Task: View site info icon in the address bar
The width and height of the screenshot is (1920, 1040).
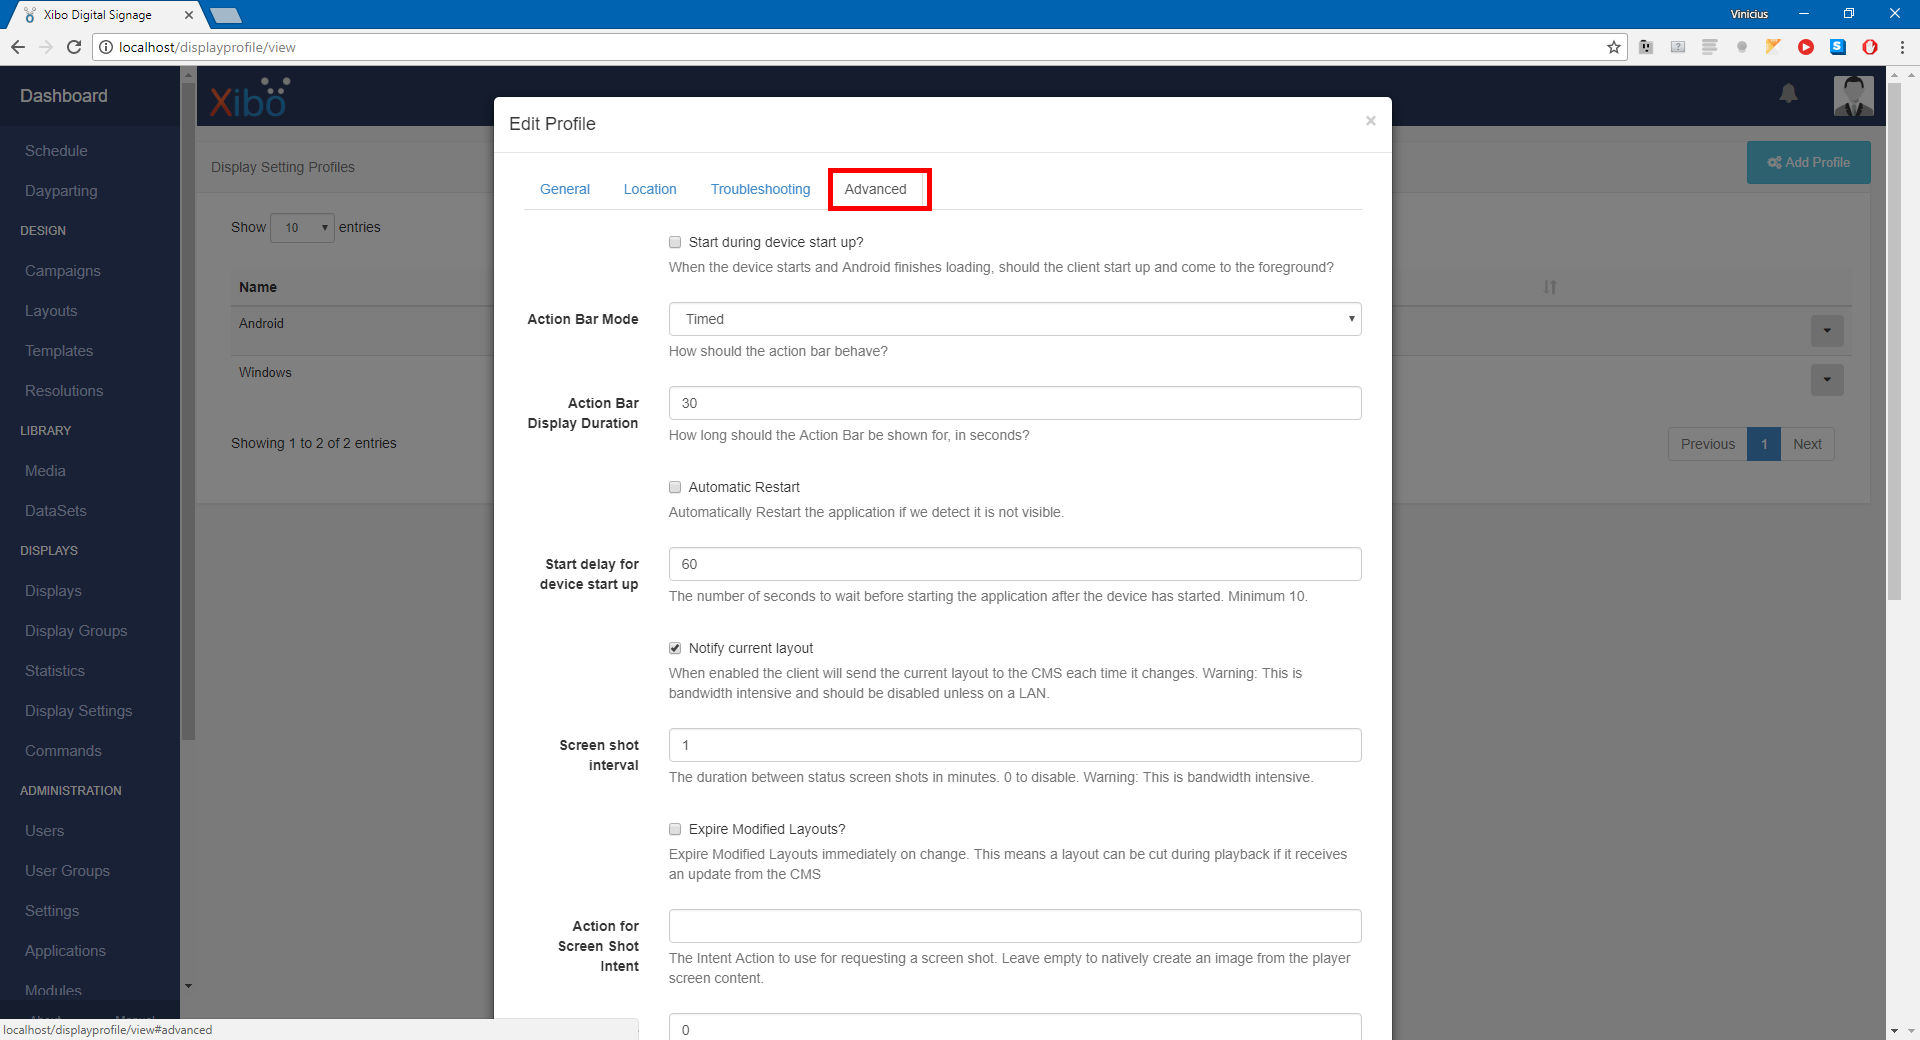Action: 106,47
